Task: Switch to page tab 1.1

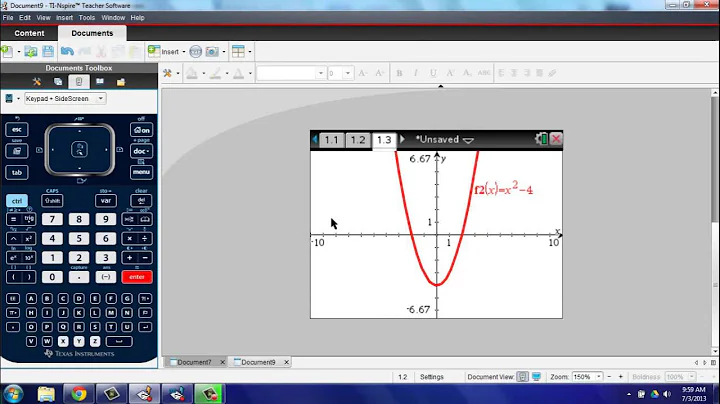Action: pyautogui.click(x=332, y=140)
